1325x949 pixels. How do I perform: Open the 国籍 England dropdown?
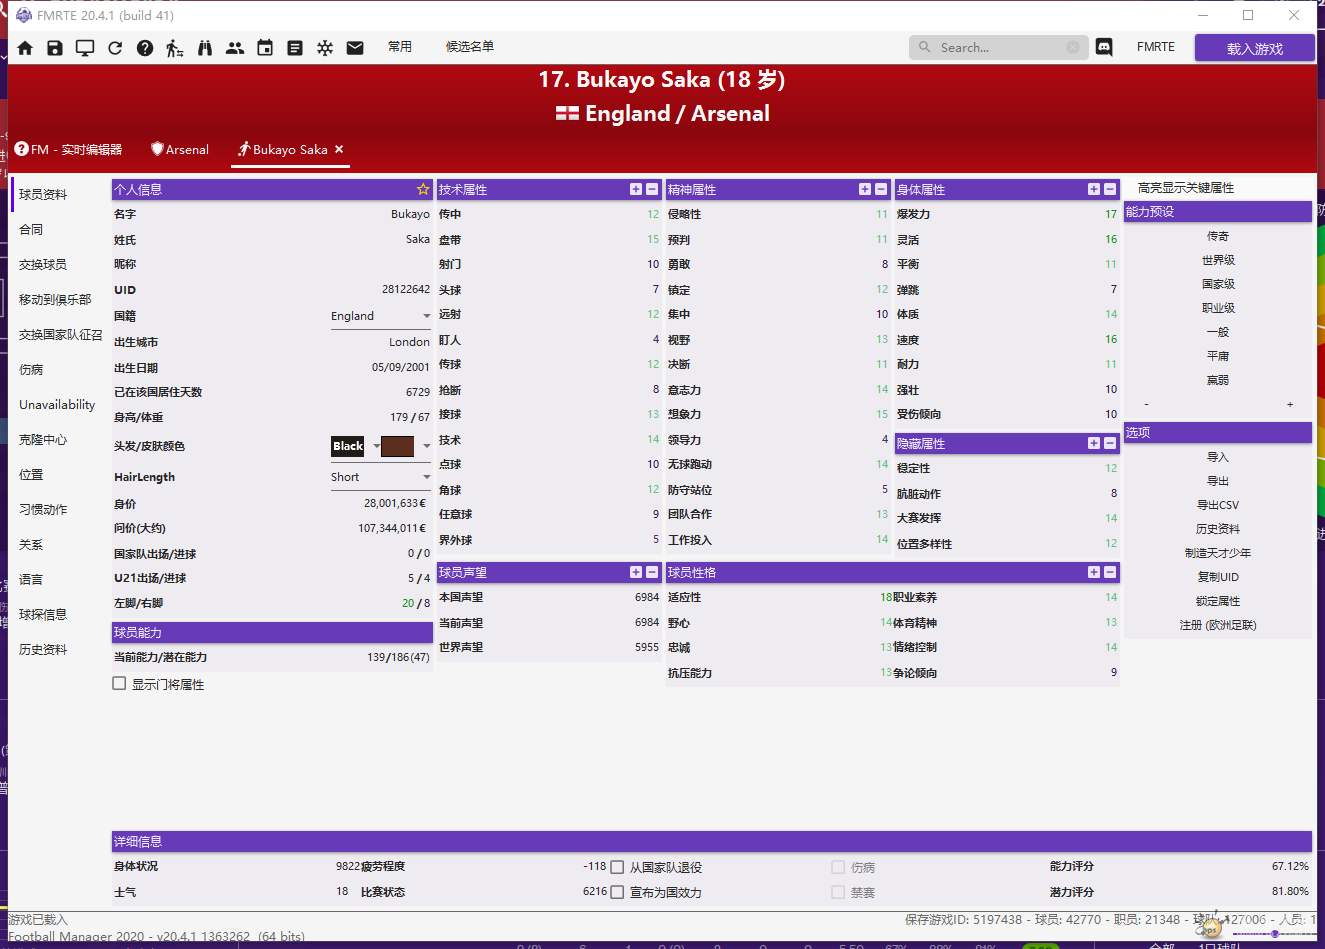click(381, 316)
